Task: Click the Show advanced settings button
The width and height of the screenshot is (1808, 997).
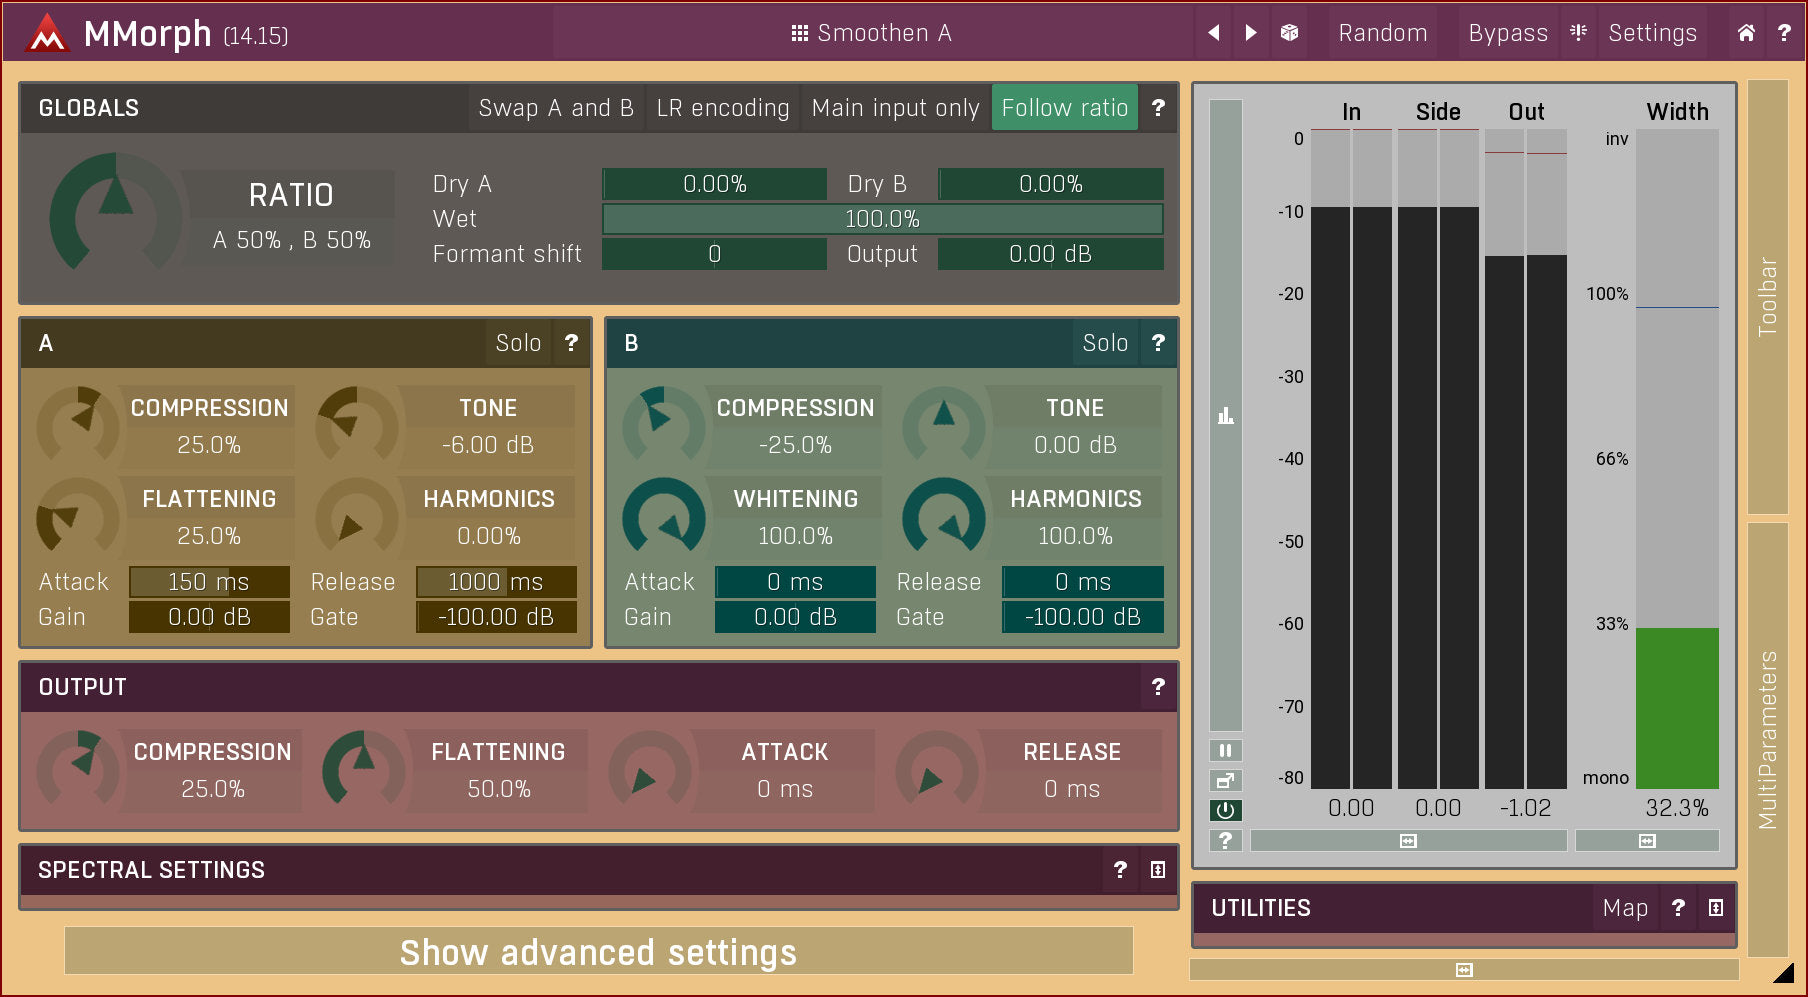Action: [598, 952]
